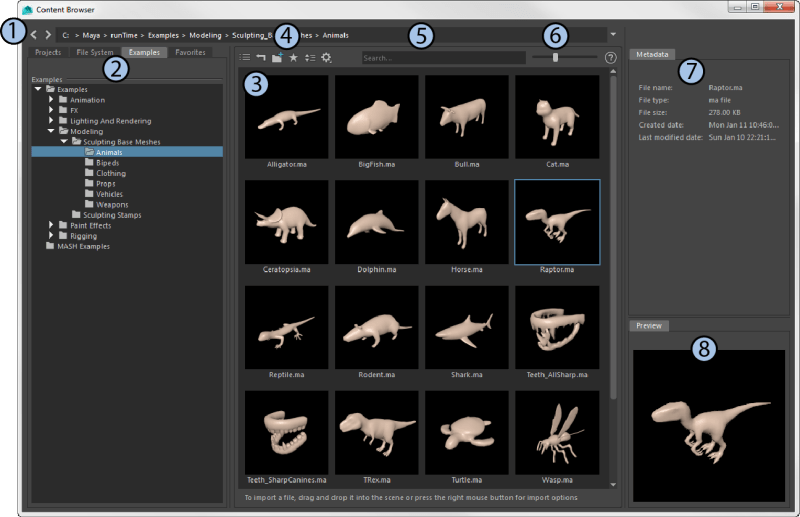Click the up-one-level return arrow icon
Image resolution: width=800 pixels, height=517 pixels.
pos(261,58)
